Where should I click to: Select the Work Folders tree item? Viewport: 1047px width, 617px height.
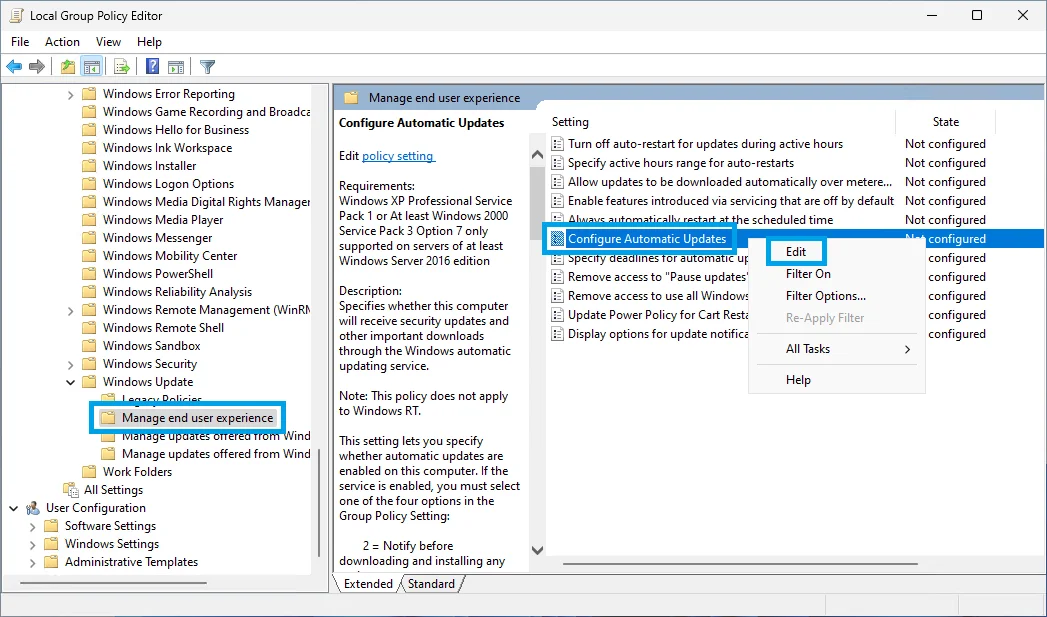tap(137, 472)
